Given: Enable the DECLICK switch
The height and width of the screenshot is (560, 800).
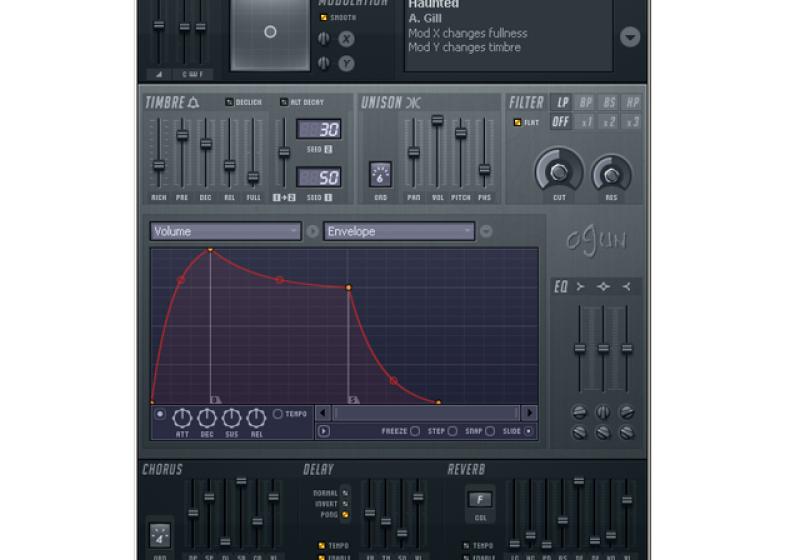Looking at the screenshot, I should click(229, 102).
